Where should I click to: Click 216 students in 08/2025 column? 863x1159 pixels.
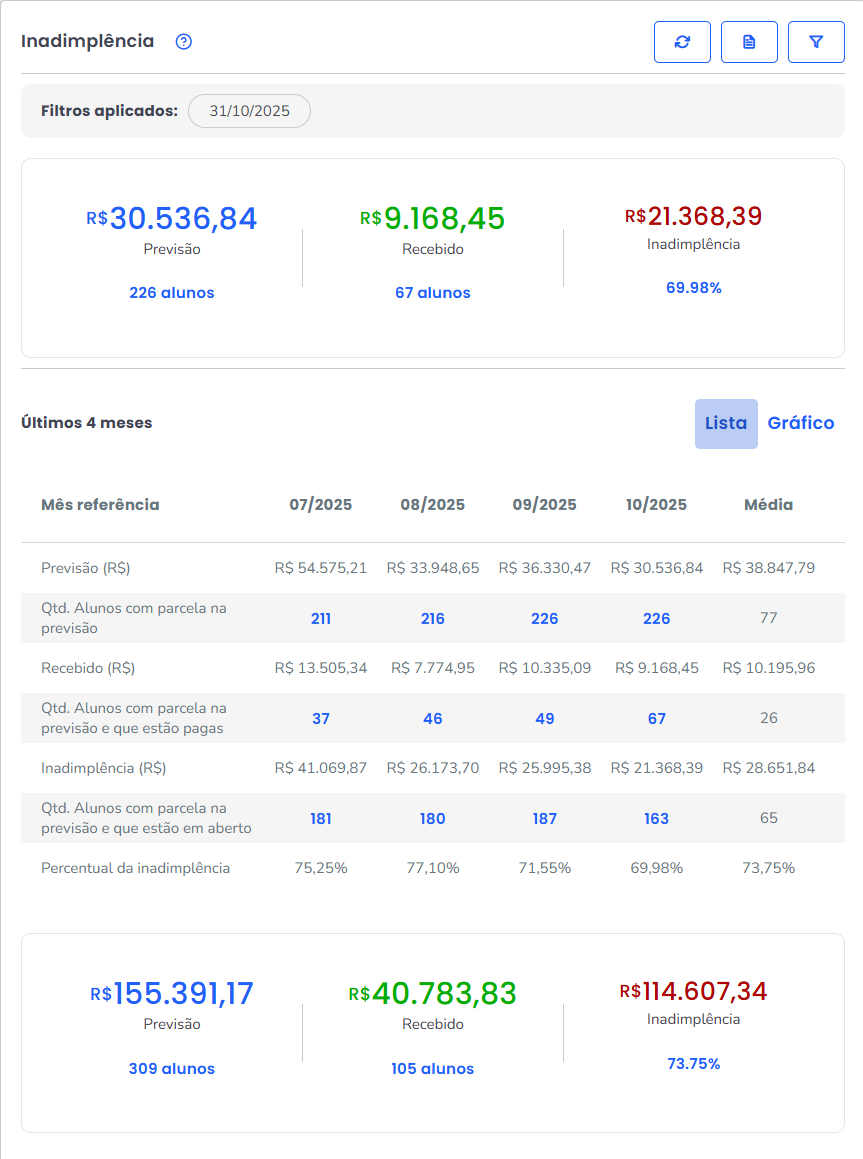point(433,619)
